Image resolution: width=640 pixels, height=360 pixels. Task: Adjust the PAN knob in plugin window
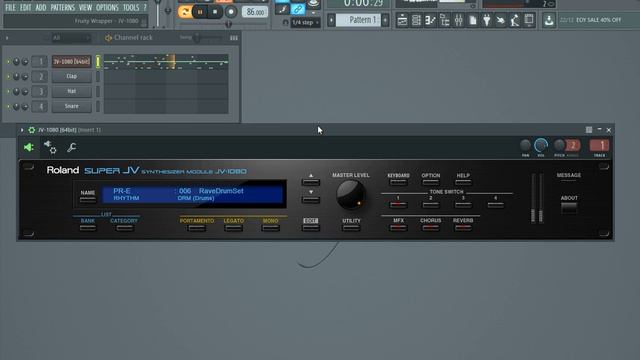[525, 145]
